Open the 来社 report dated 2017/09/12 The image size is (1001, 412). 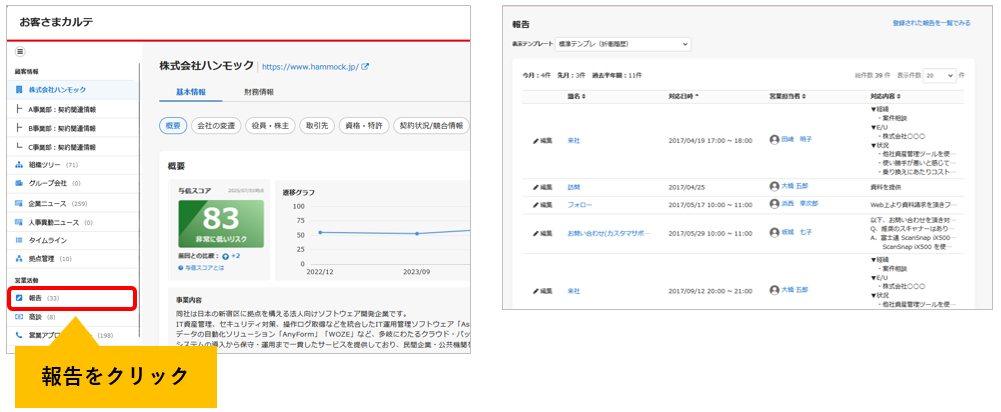click(x=573, y=291)
